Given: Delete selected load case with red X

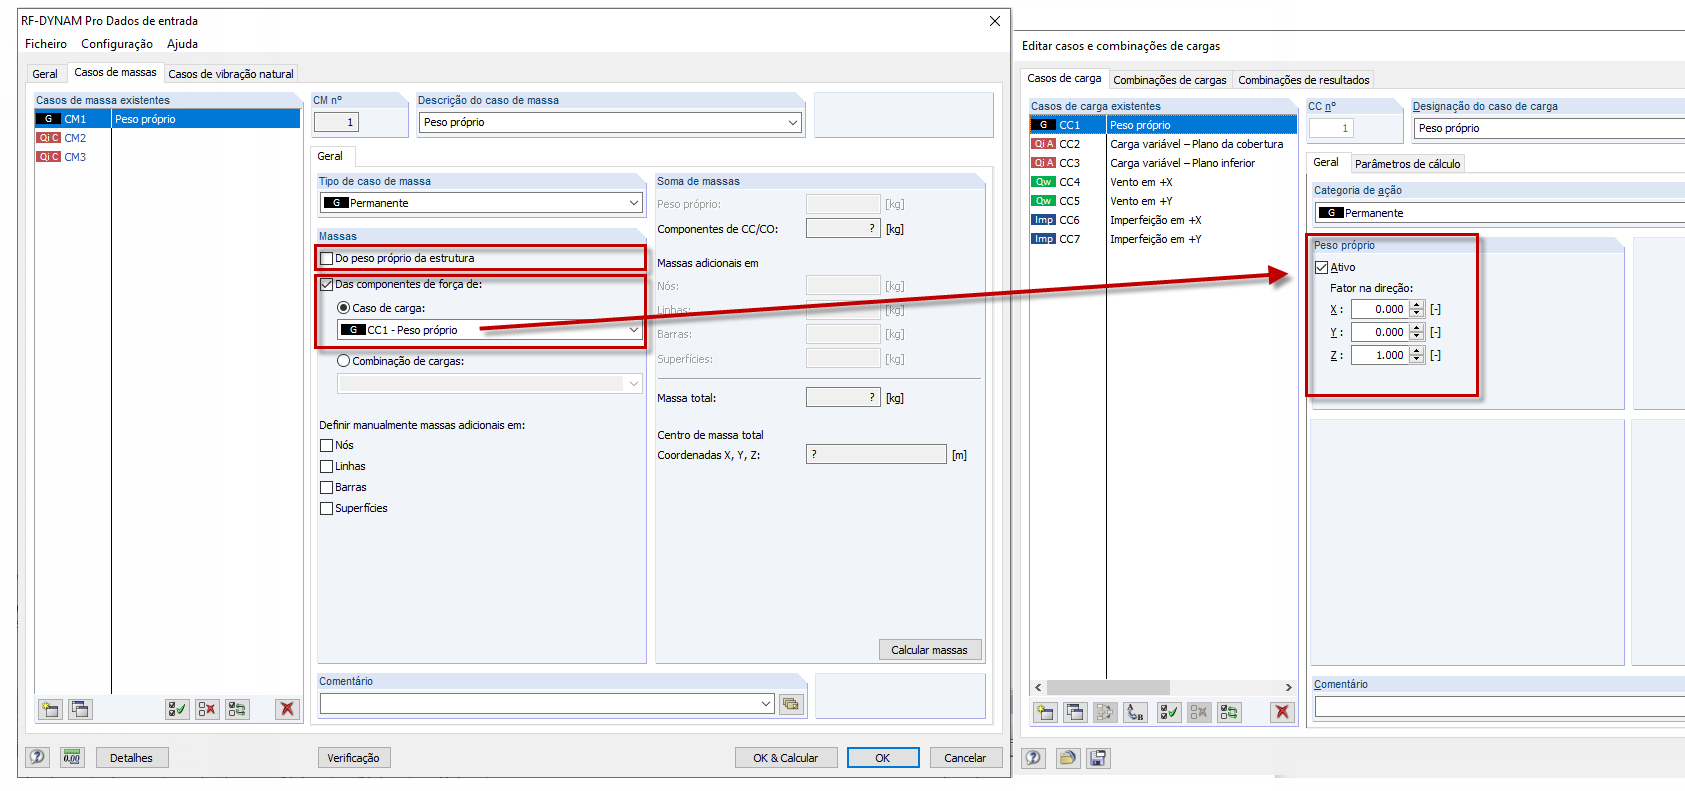Looking at the screenshot, I should (1282, 712).
